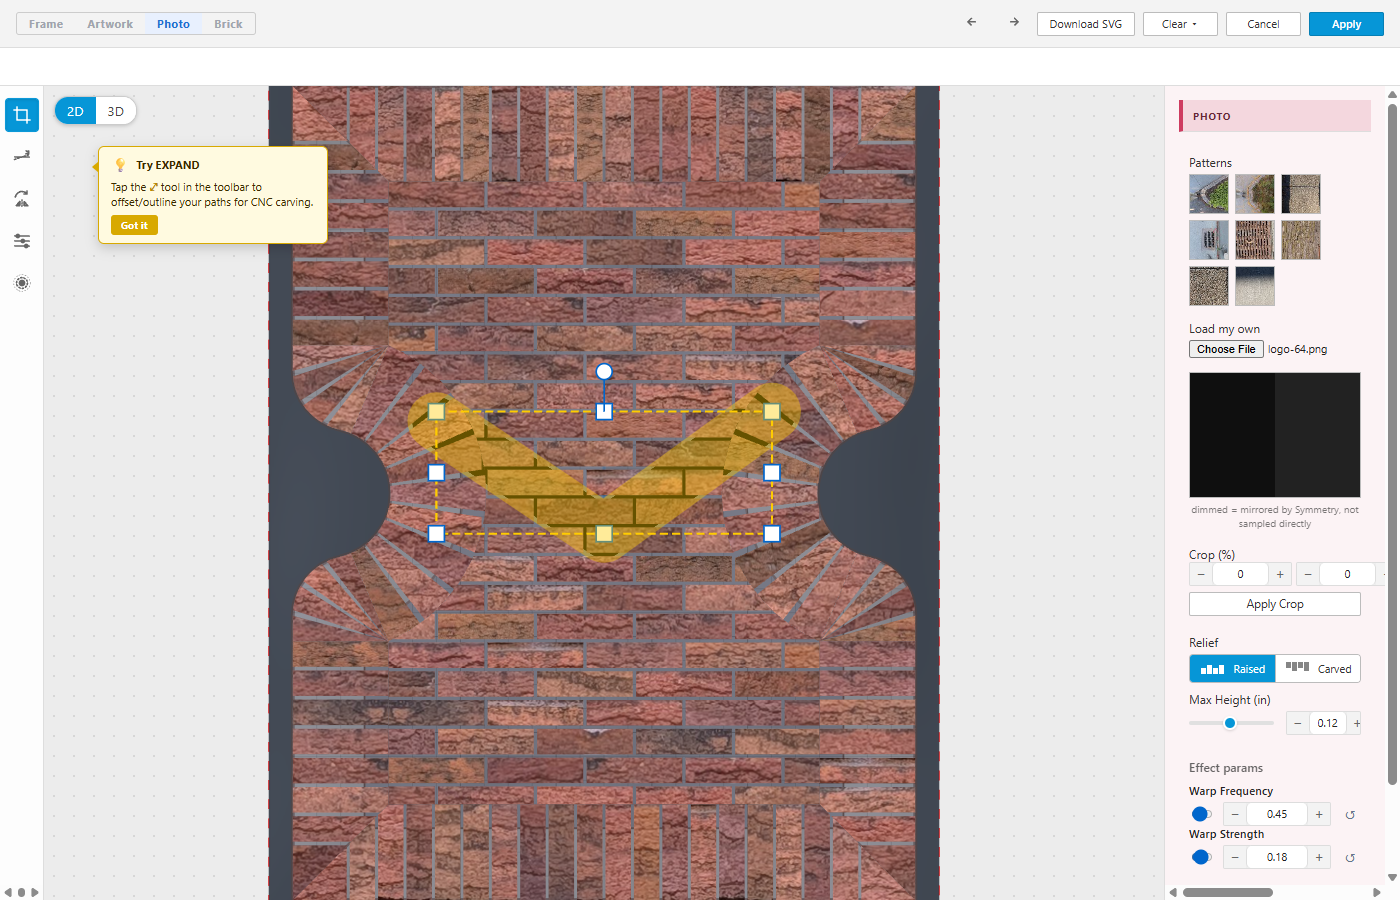Screen dimensions: 1400x900
Task: Dismiss the tip with Got it
Action: pos(134,226)
